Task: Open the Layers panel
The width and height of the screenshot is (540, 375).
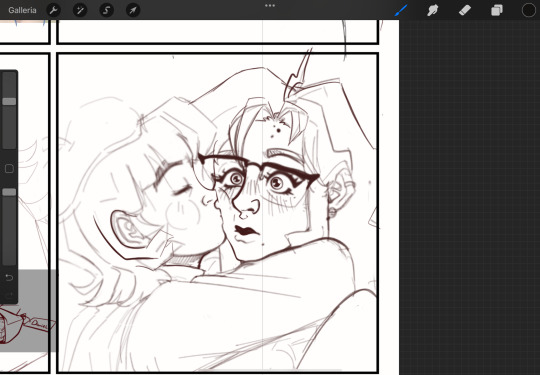Action: tap(497, 10)
